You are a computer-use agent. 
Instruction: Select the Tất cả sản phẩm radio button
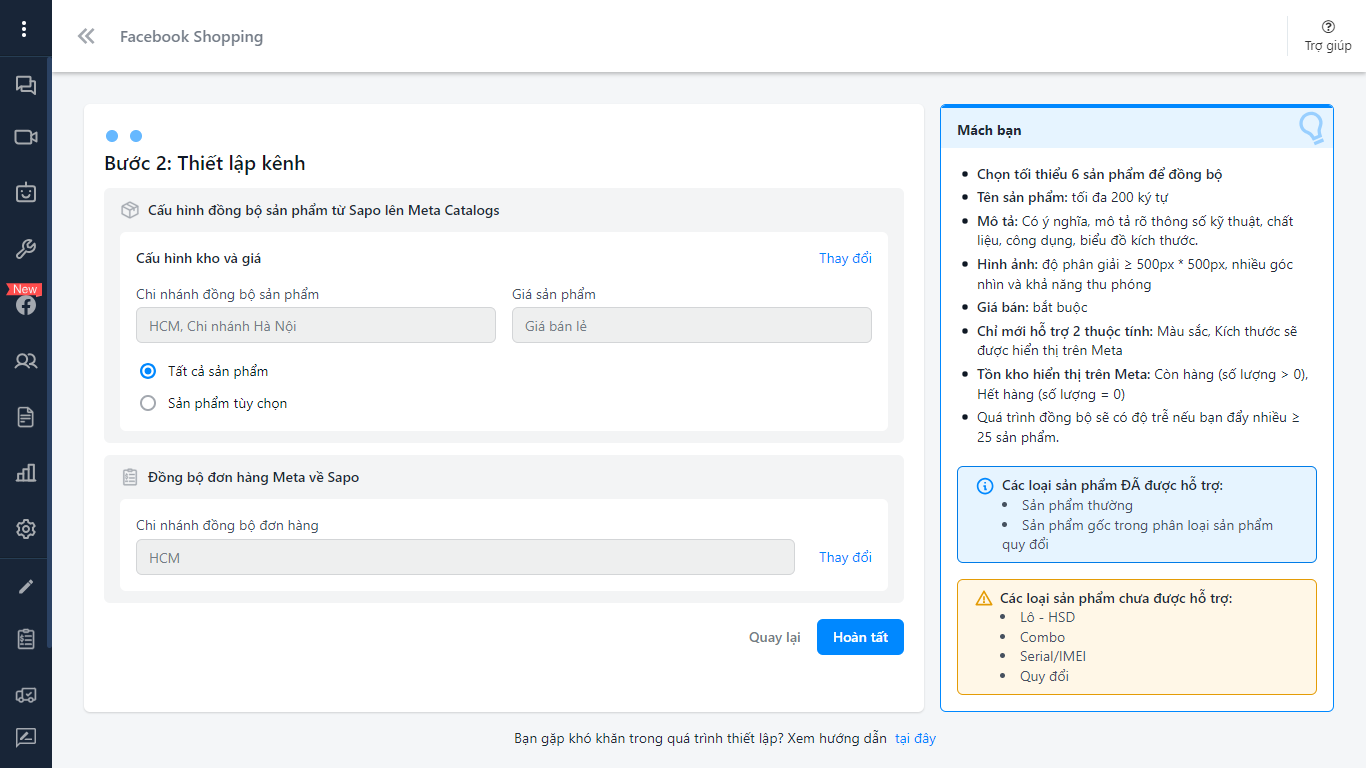(x=148, y=371)
